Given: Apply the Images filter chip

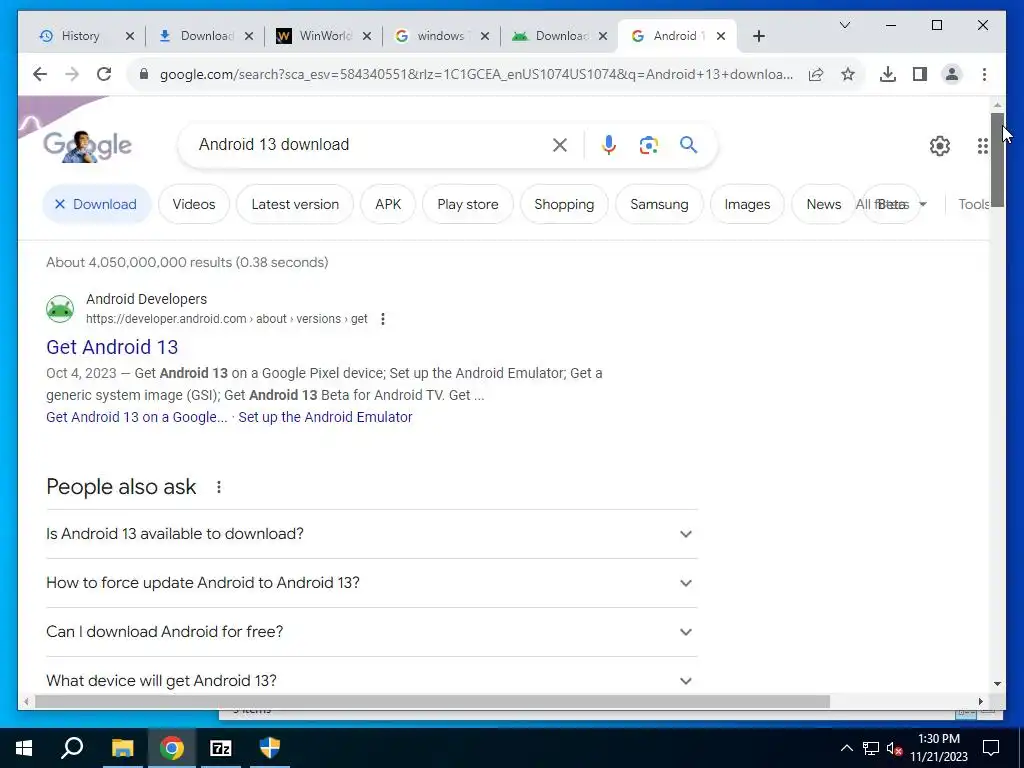Looking at the screenshot, I should (x=747, y=204).
